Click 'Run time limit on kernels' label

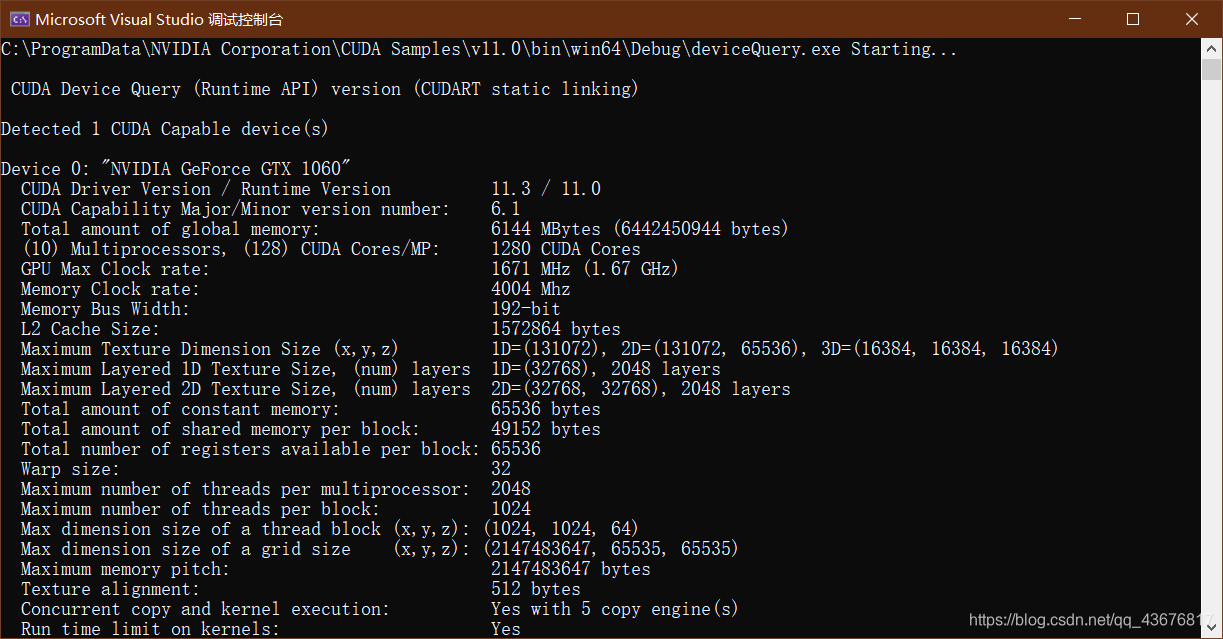pos(150,629)
